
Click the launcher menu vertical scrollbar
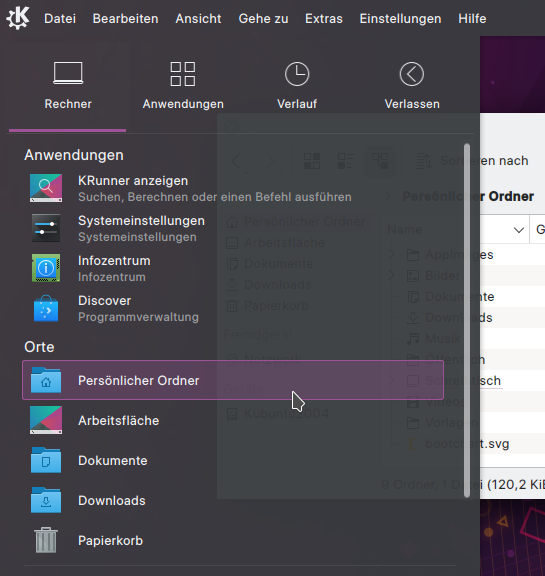coord(467,320)
